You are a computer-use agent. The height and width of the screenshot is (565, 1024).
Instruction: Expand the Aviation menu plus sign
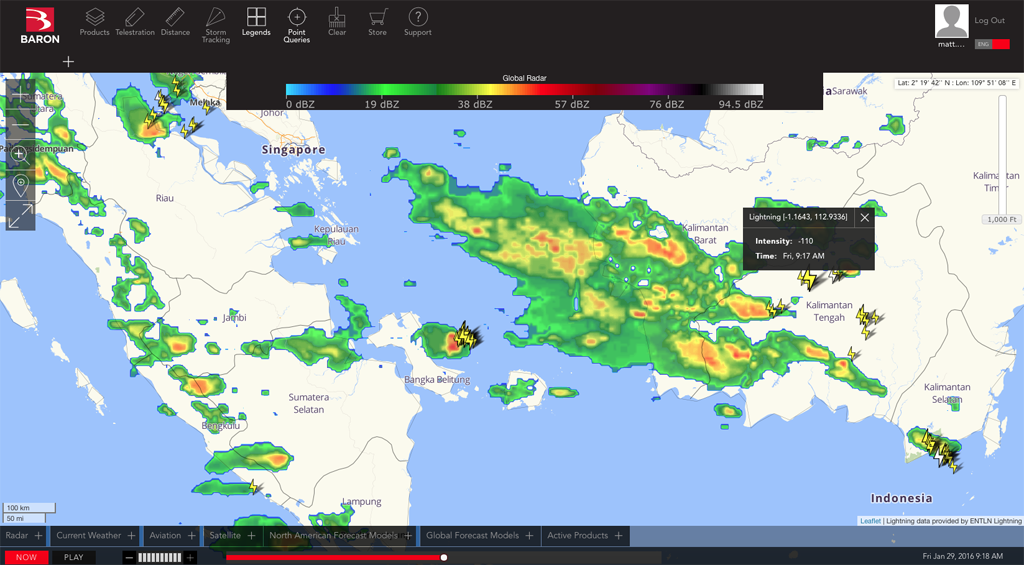pos(191,536)
